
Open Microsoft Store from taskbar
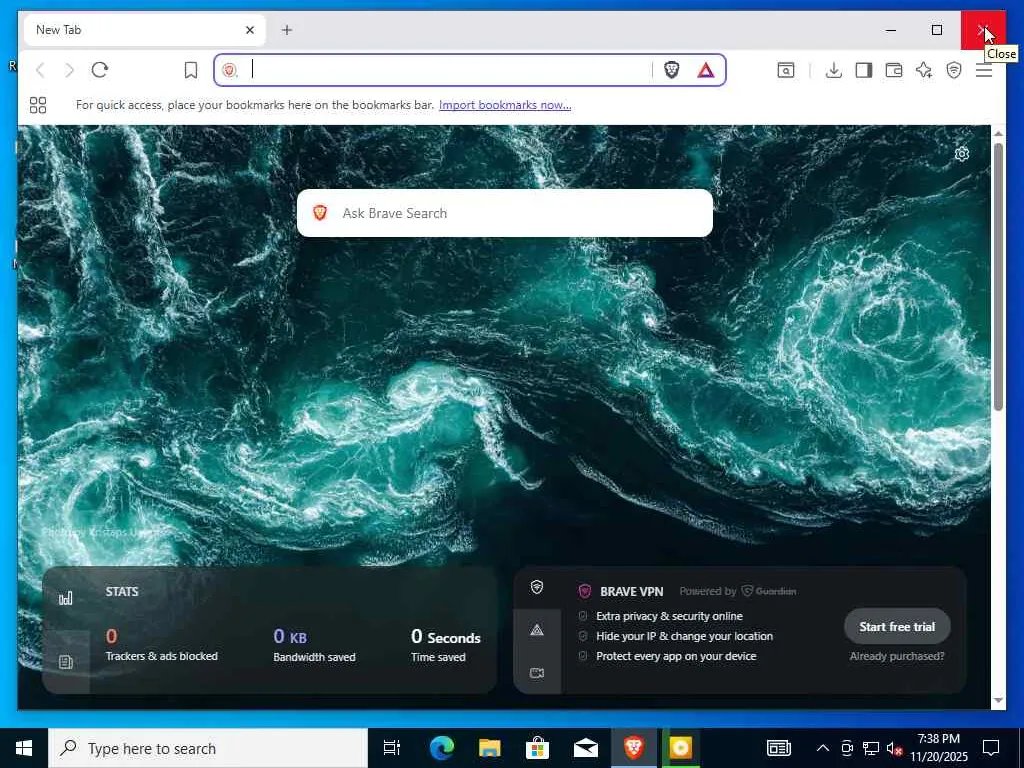537,748
